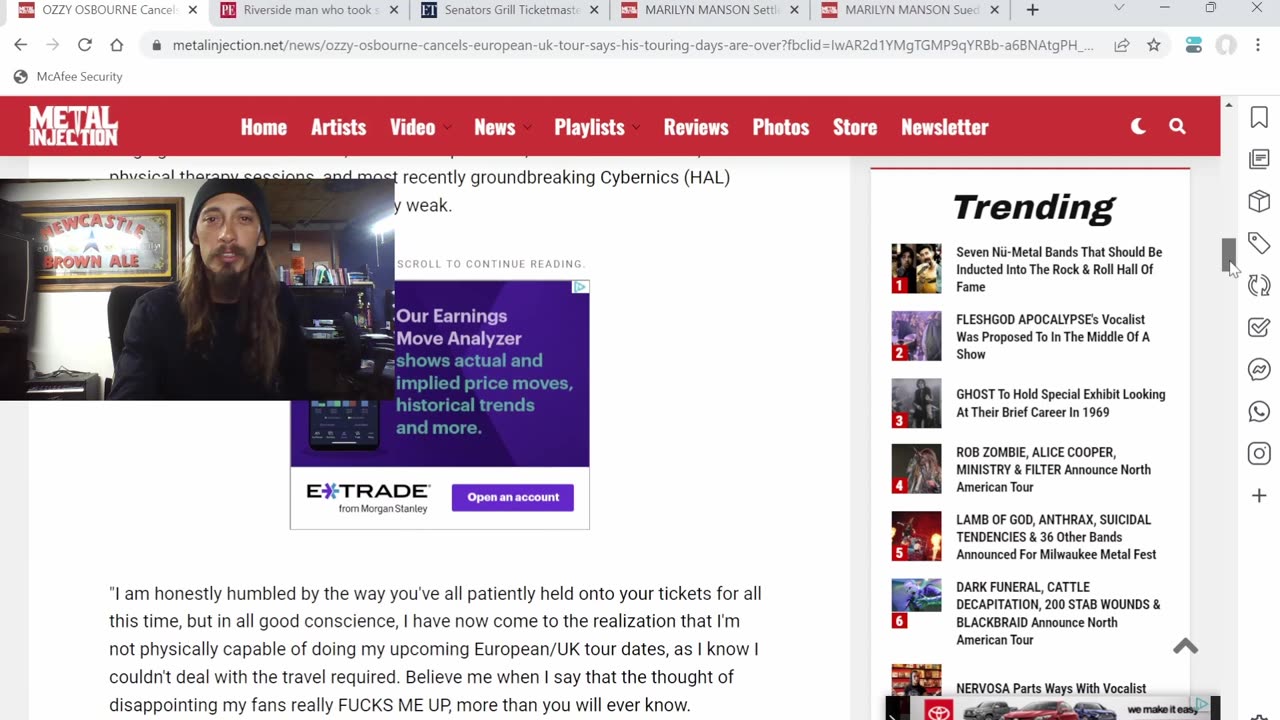Screen dimensions: 1280x720
Task: Close the OZZY OSBOURNE tab
Action: (x=192, y=10)
